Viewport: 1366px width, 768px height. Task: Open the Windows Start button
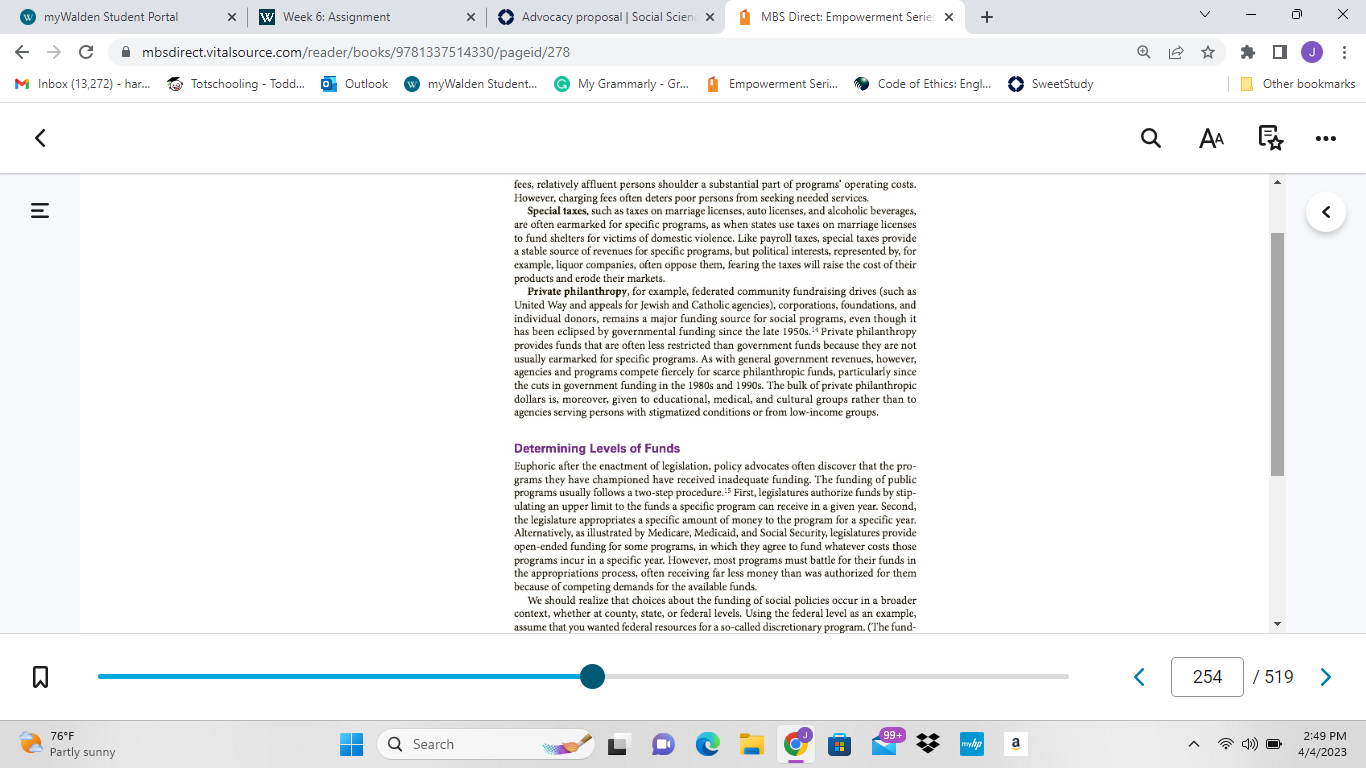click(351, 744)
